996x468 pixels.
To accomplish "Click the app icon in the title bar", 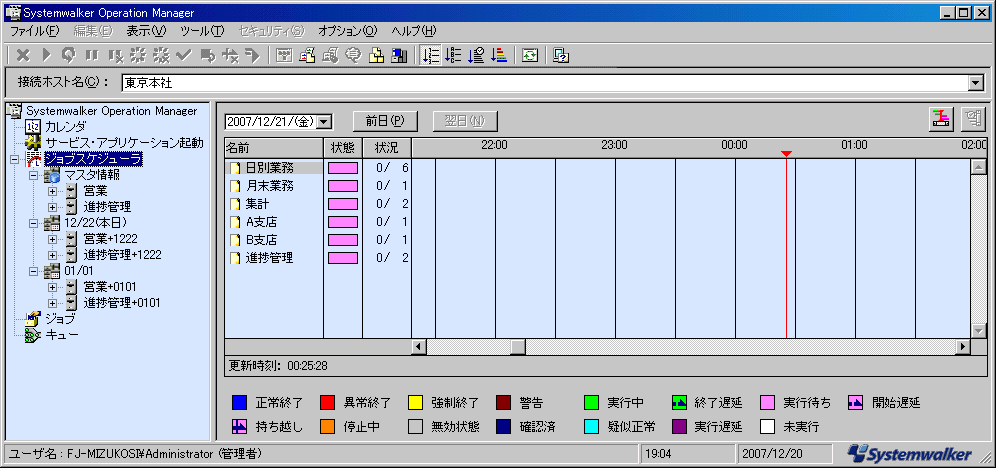I will (13, 13).
